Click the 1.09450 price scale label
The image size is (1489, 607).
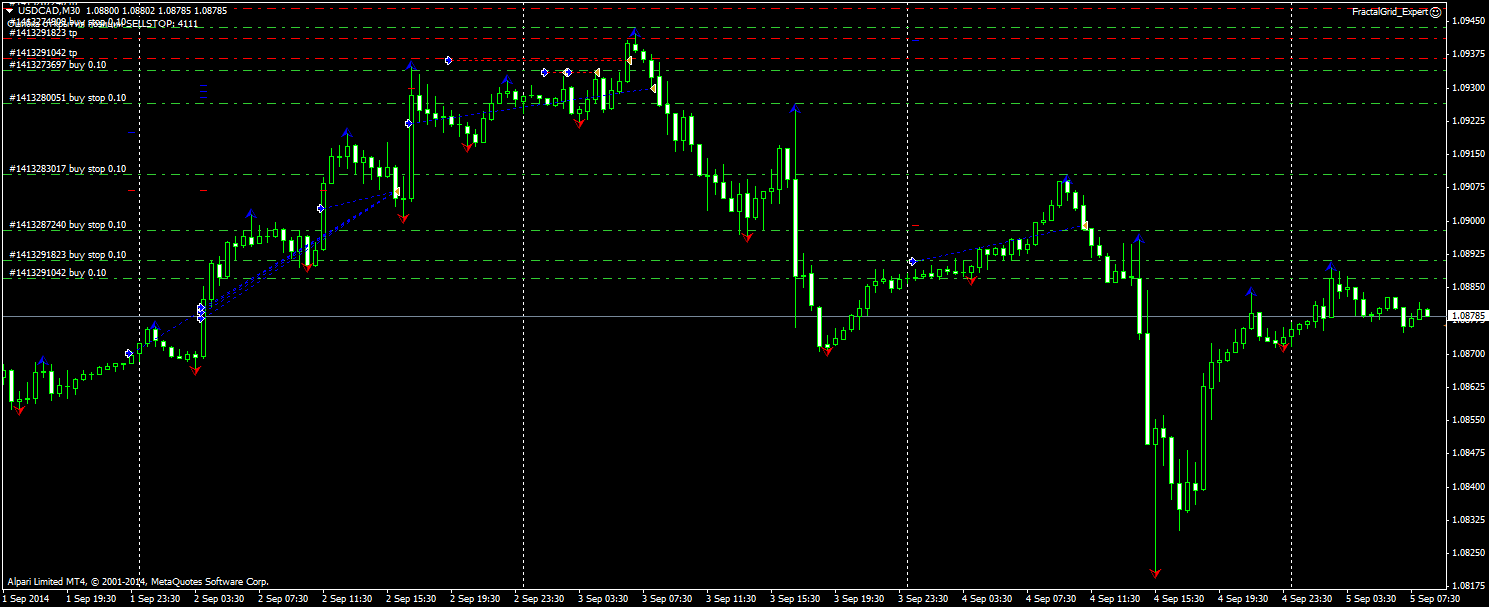tap(1470, 21)
